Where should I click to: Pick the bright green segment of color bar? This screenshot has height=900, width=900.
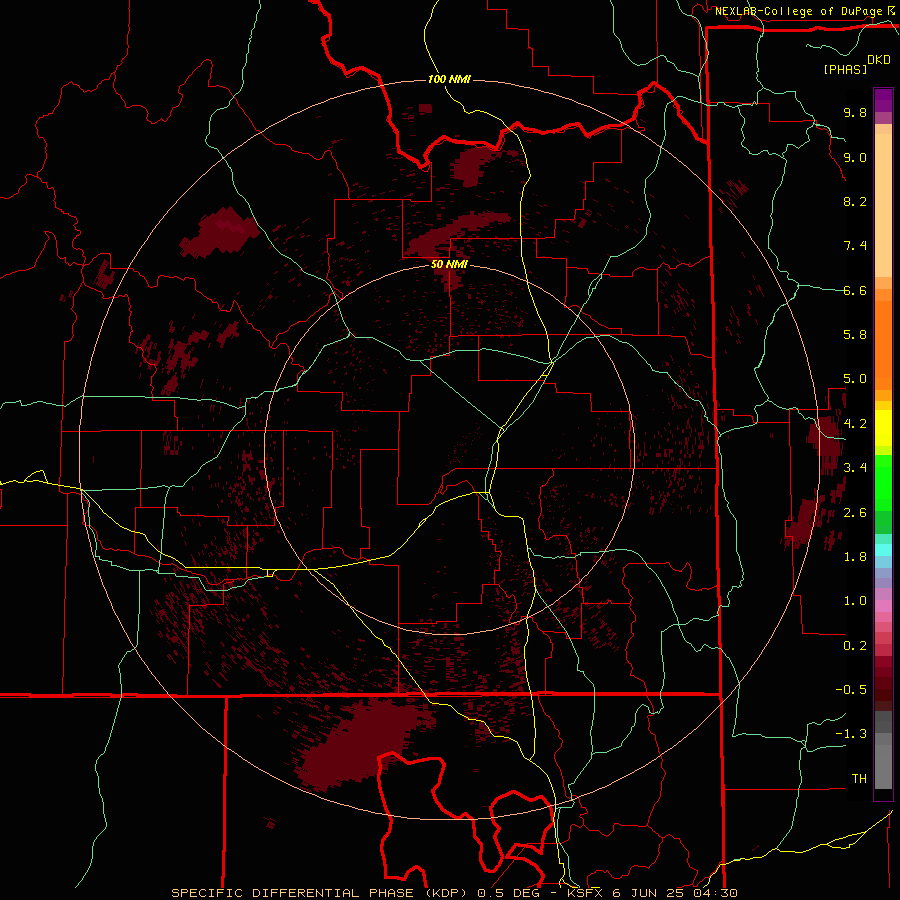pyautogui.click(x=883, y=481)
